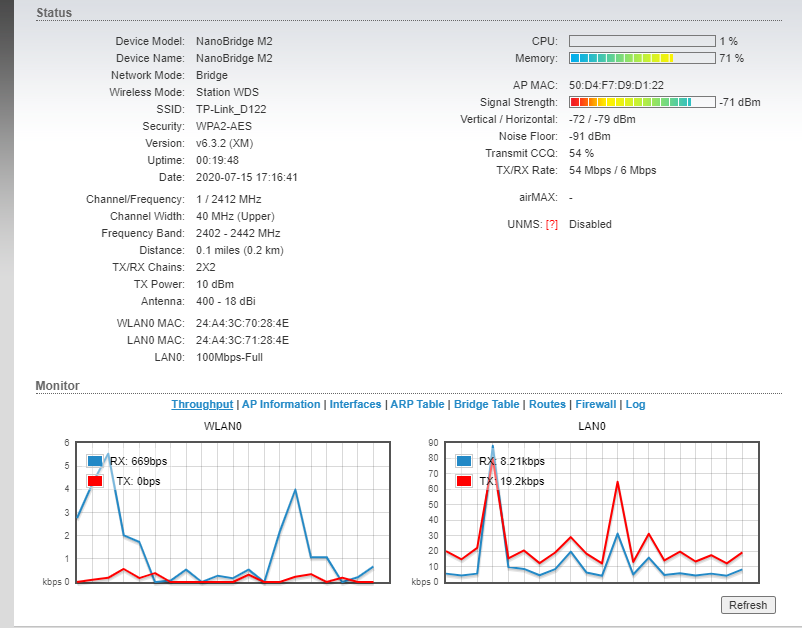Click the Transmit CCQ value 54 %
802x628 pixels.
582,153
